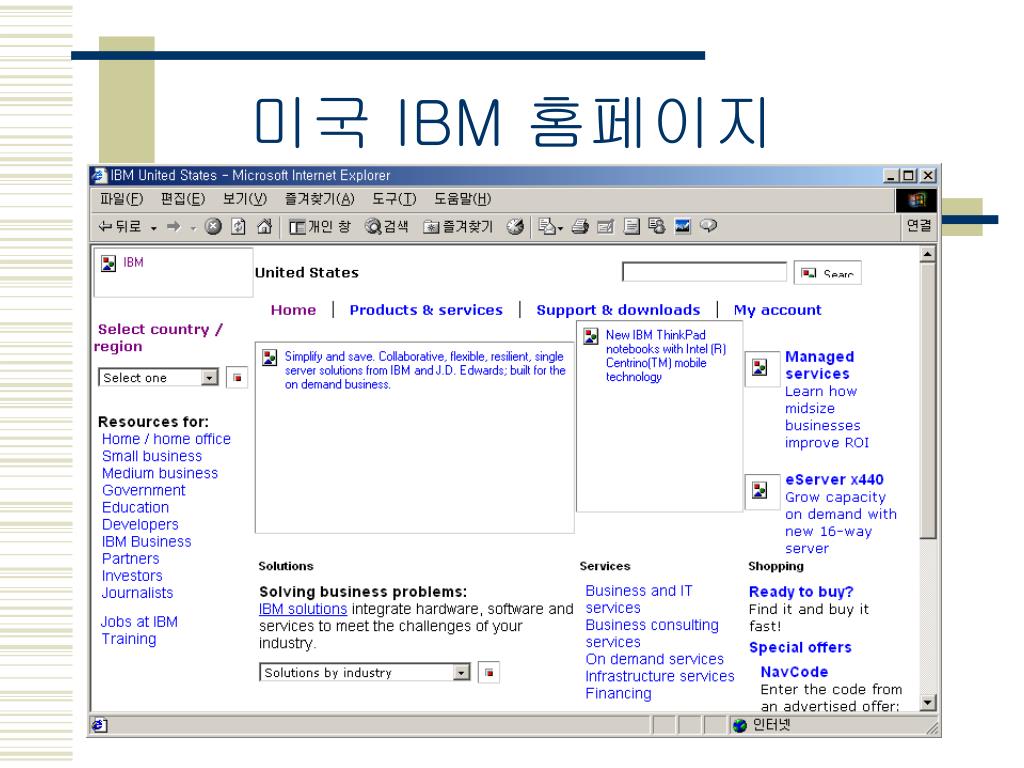Refresh the page with the Refresh icon
Viewport: 1024px width, 768px height.
238,227
